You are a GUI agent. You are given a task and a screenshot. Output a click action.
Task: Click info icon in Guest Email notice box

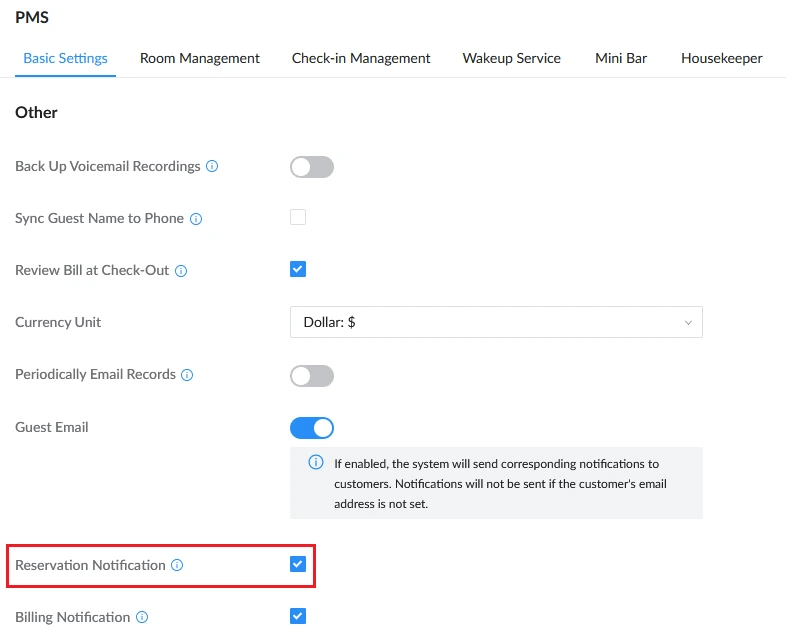pyautogui.click(x=316, y=462)
